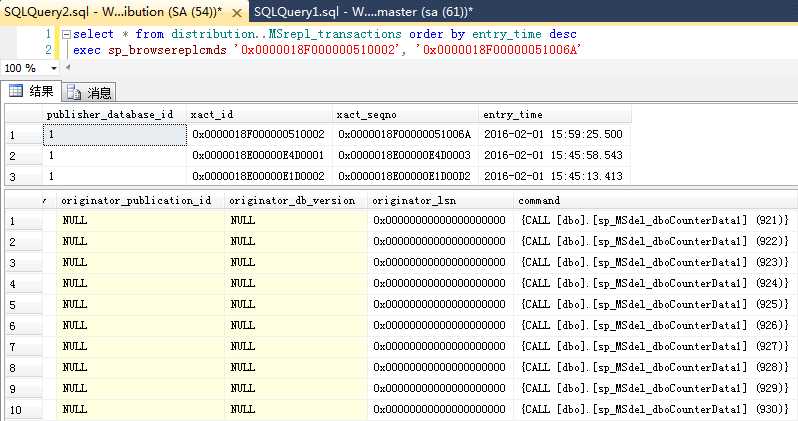Select cell 0x0000018F000000510002 in xact_id column
Screen dimensions: 798x421
[260, 134]
